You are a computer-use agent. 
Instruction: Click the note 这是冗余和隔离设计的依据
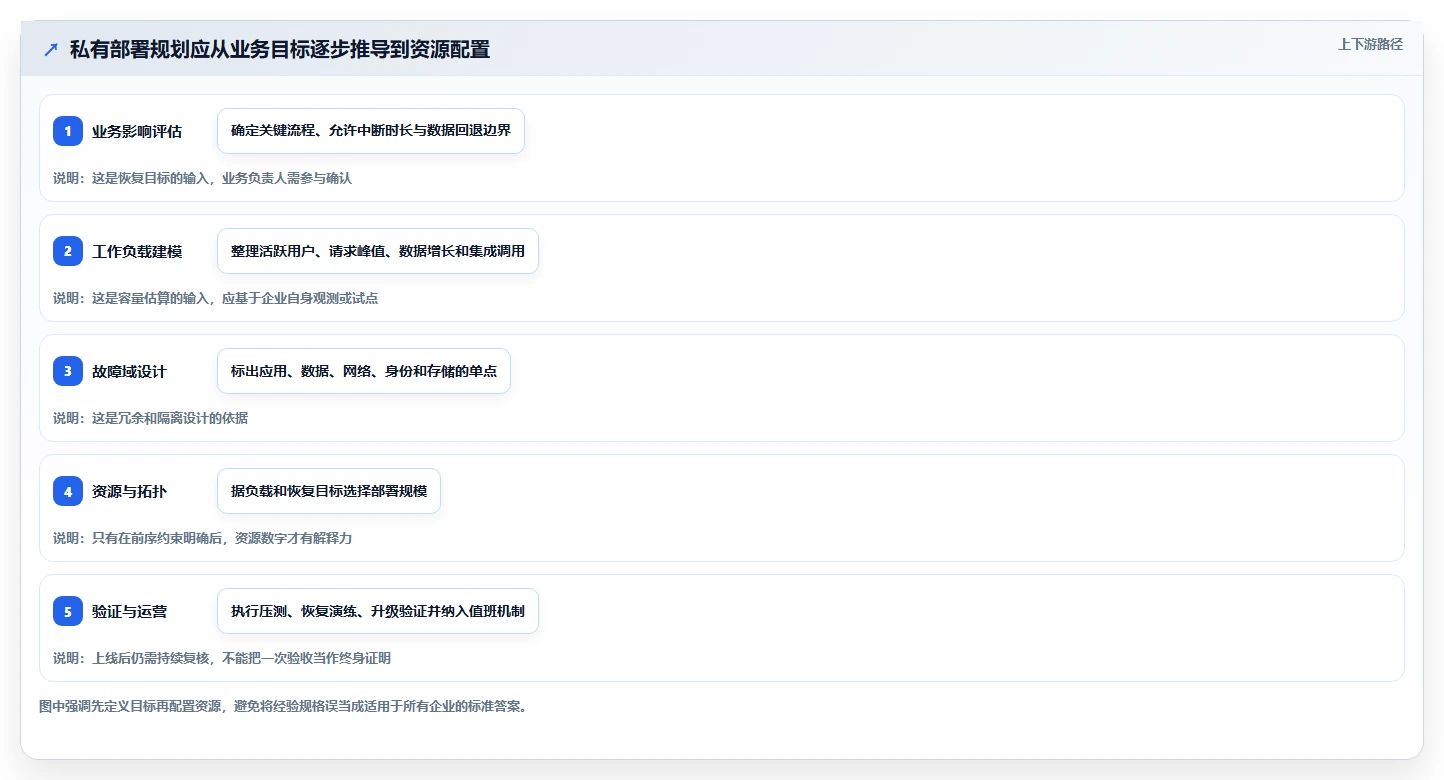pos(170,418)
